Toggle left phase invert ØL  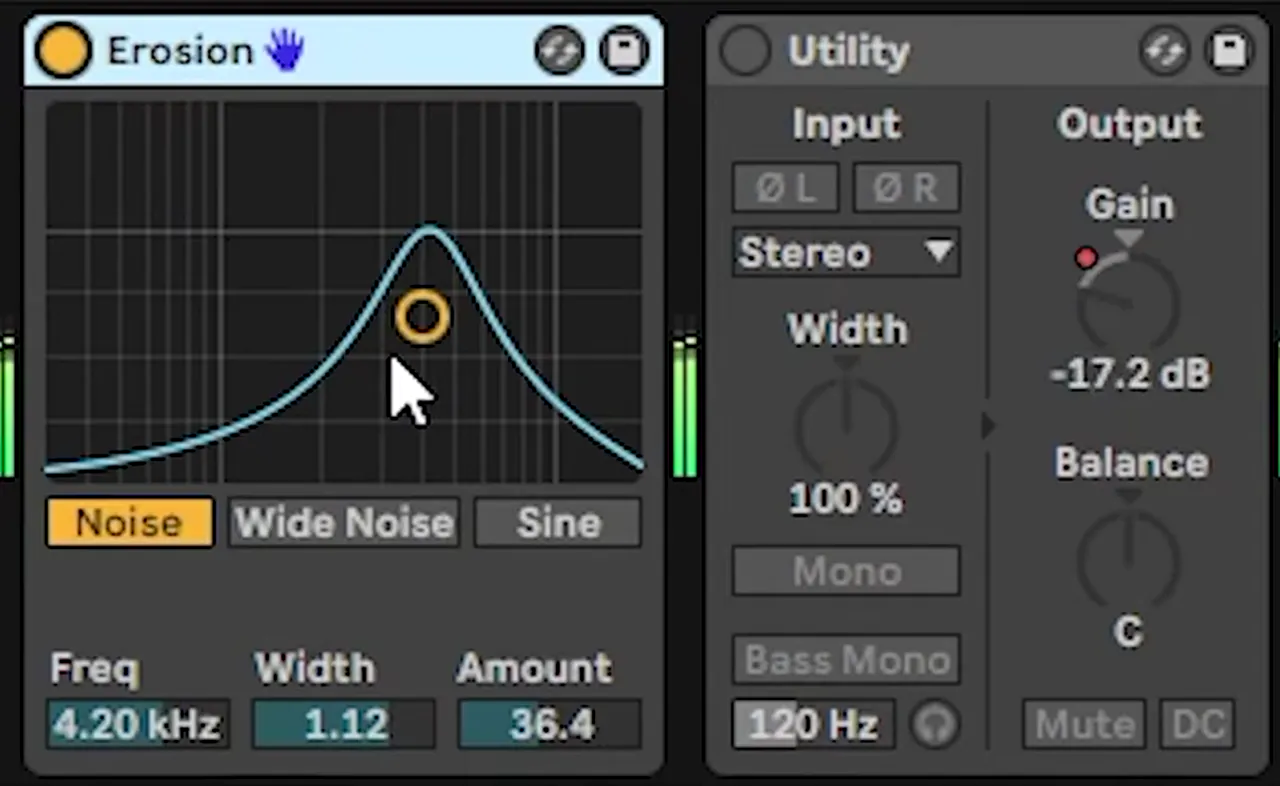click(x=785, y=188)
